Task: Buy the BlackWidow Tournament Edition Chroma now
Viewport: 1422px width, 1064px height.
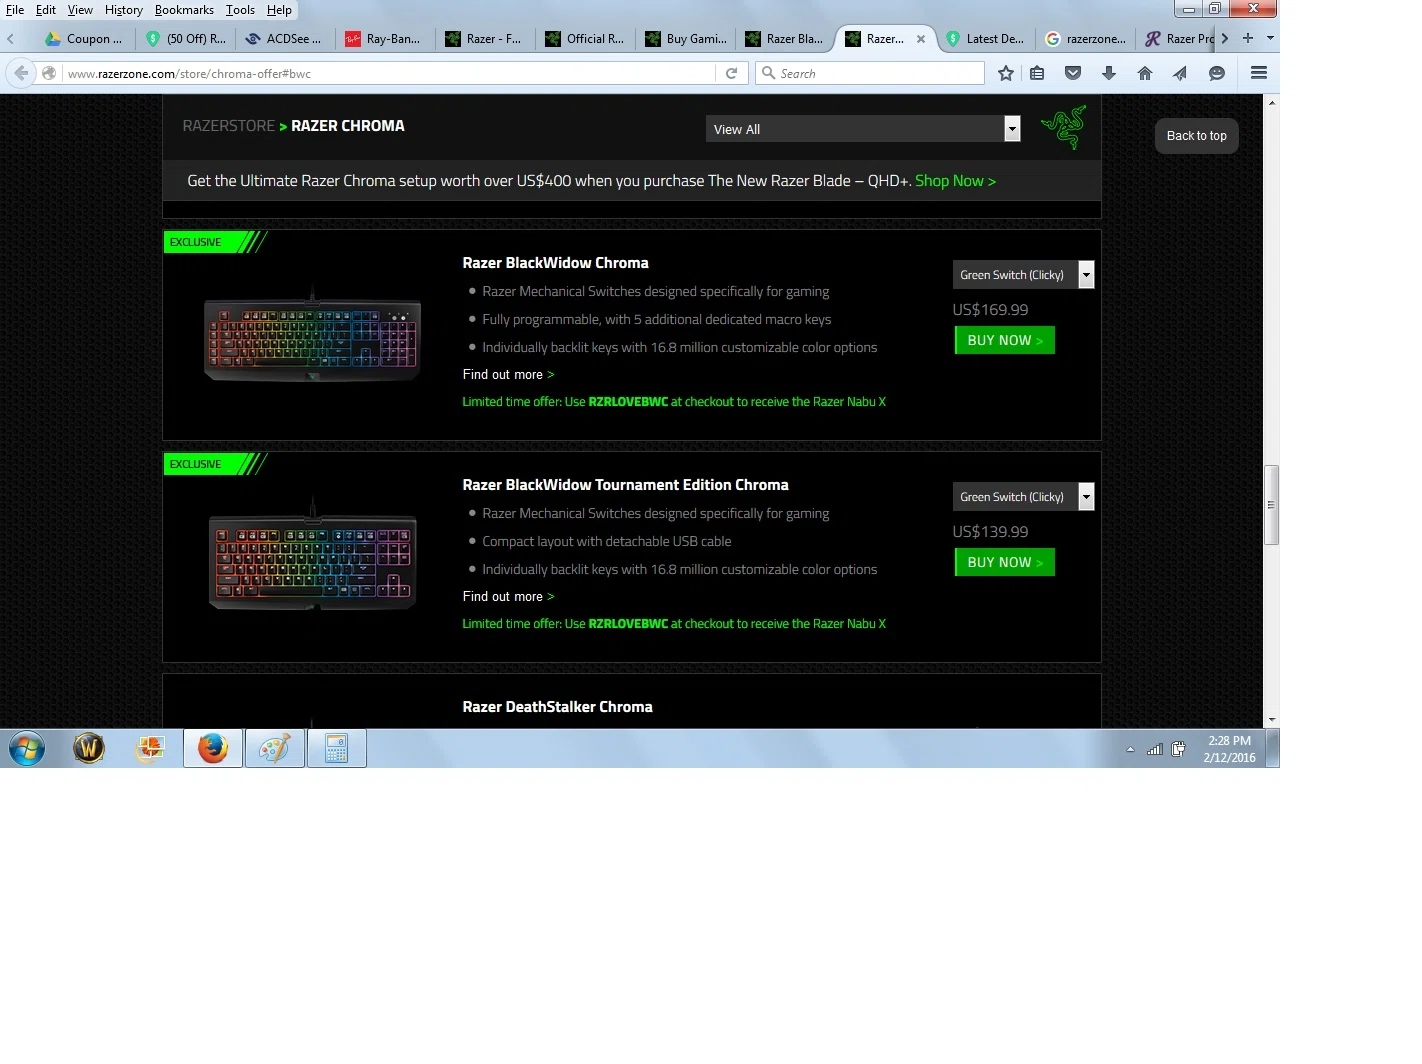Action: pyautogui.click(x=1005, y=562)
